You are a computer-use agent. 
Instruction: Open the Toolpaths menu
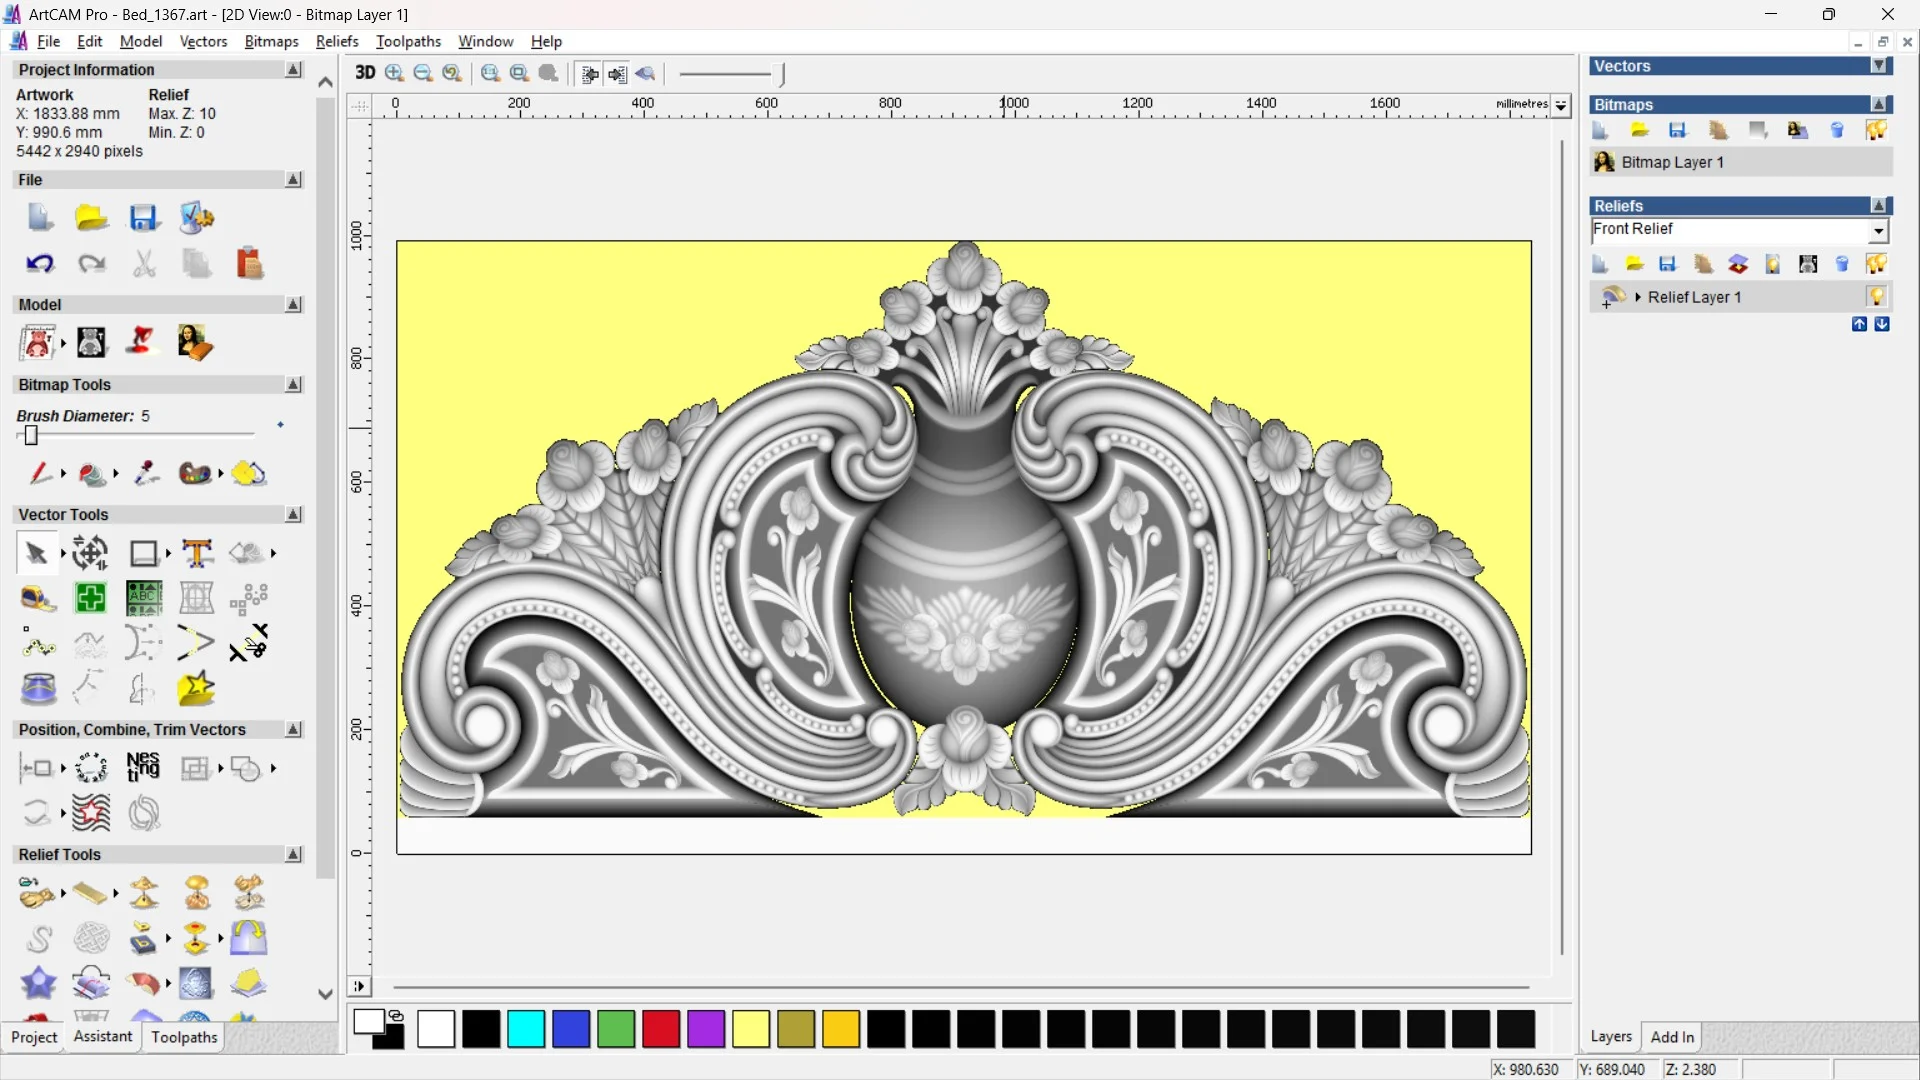click(408, 41)
